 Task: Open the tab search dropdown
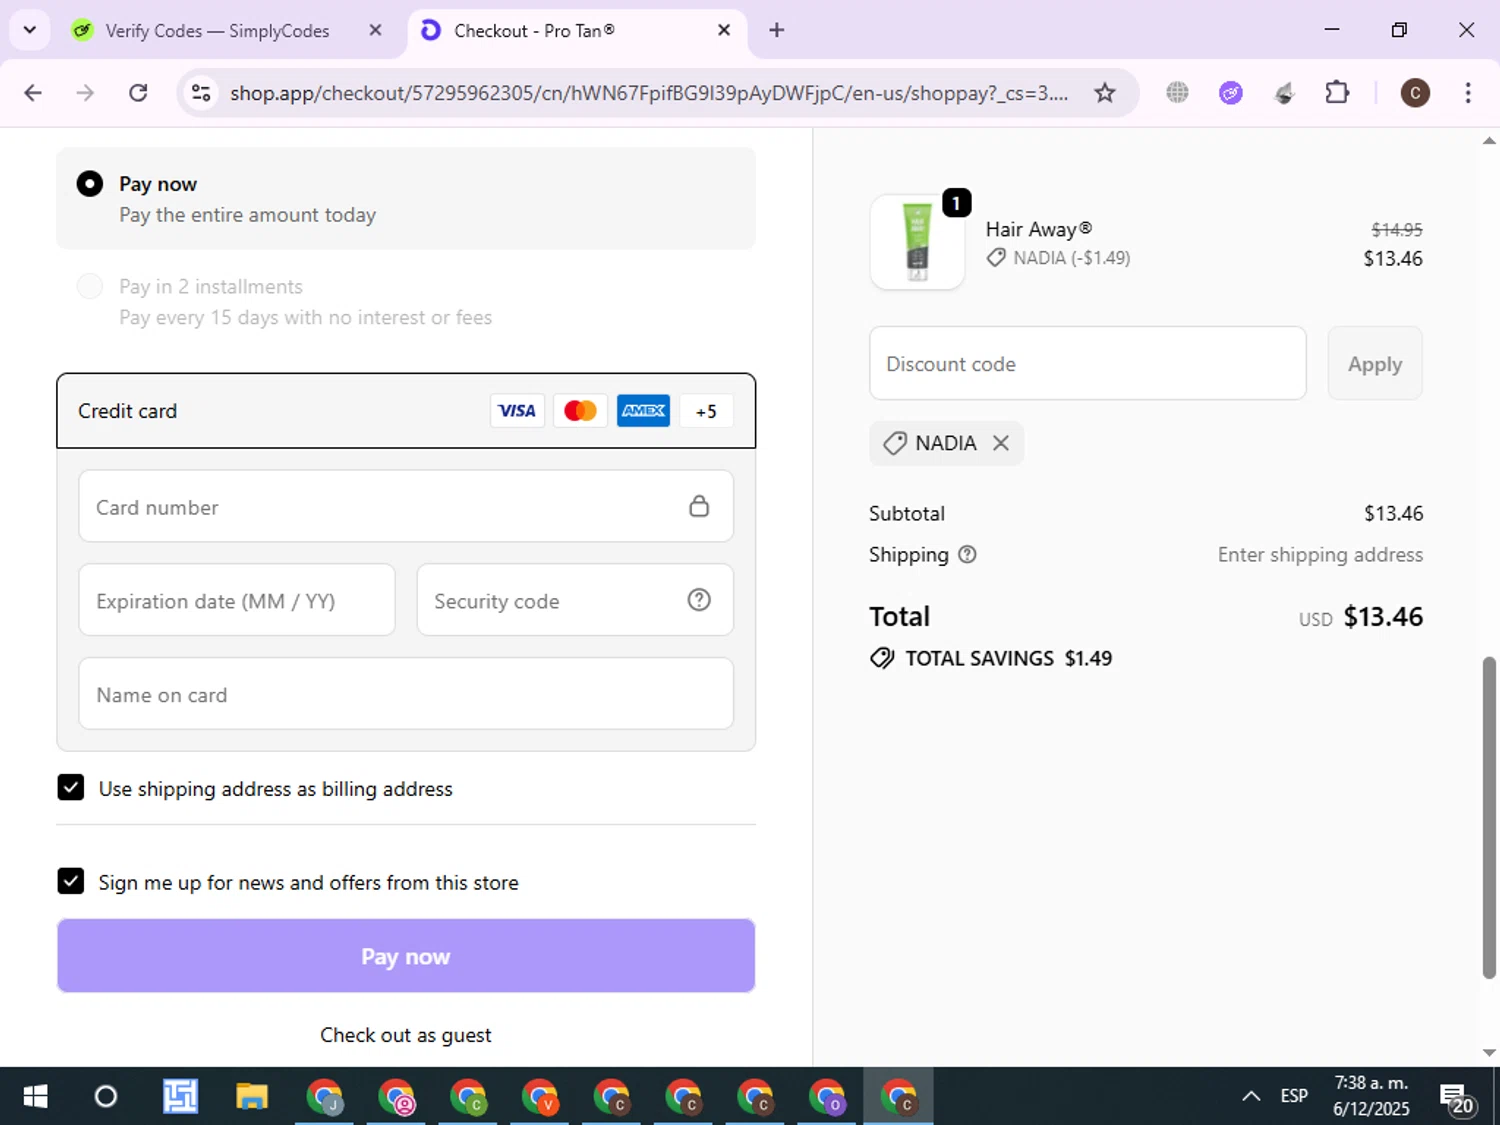tap(30, 30)
